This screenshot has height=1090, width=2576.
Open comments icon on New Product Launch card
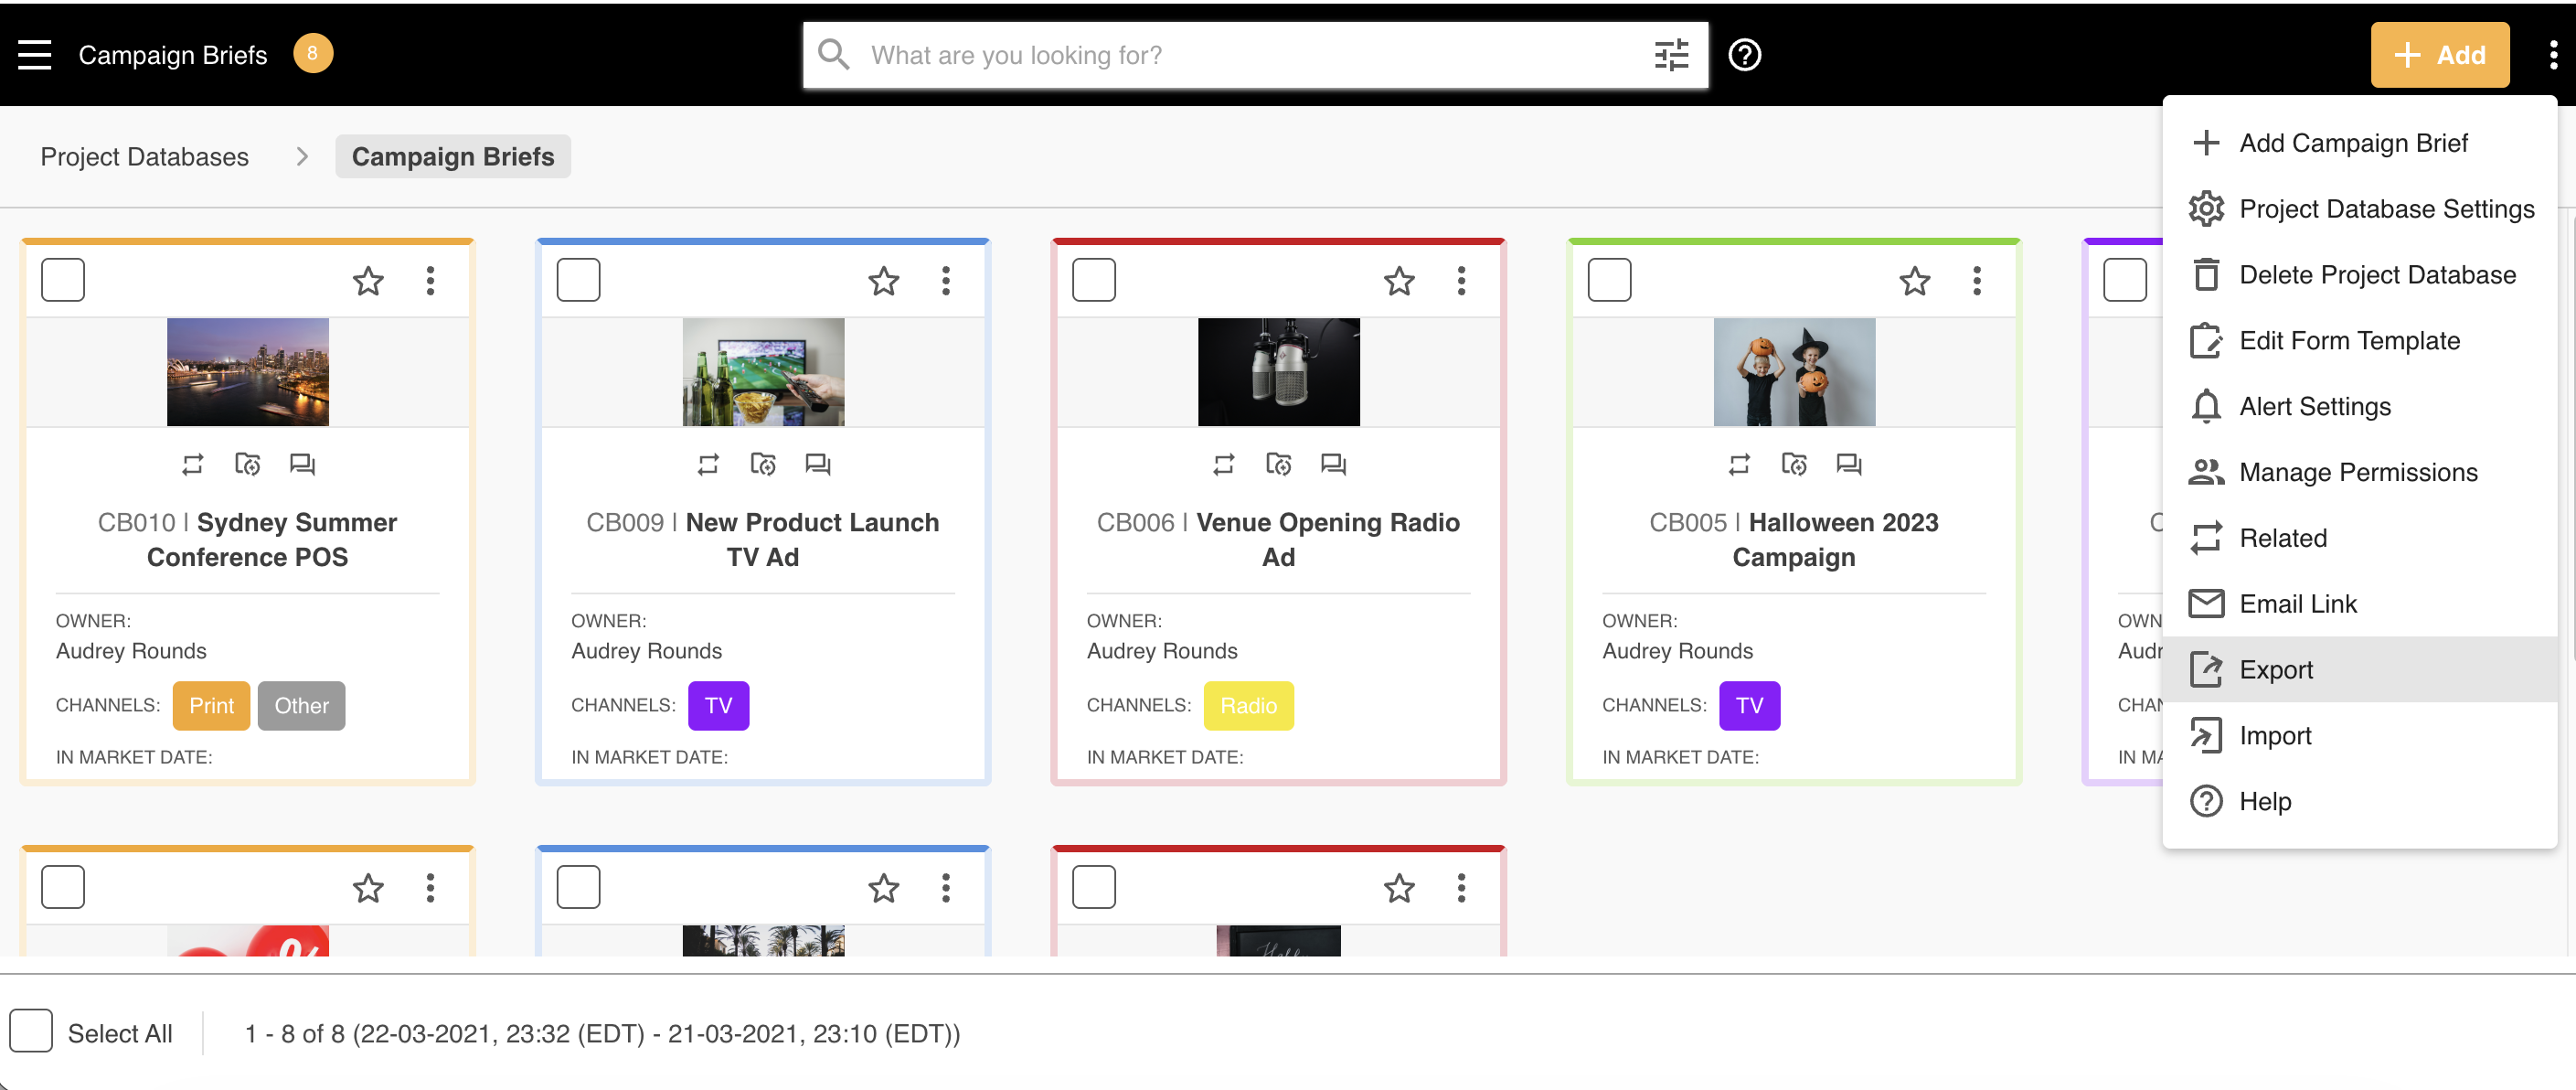click(x=818, y=464)
